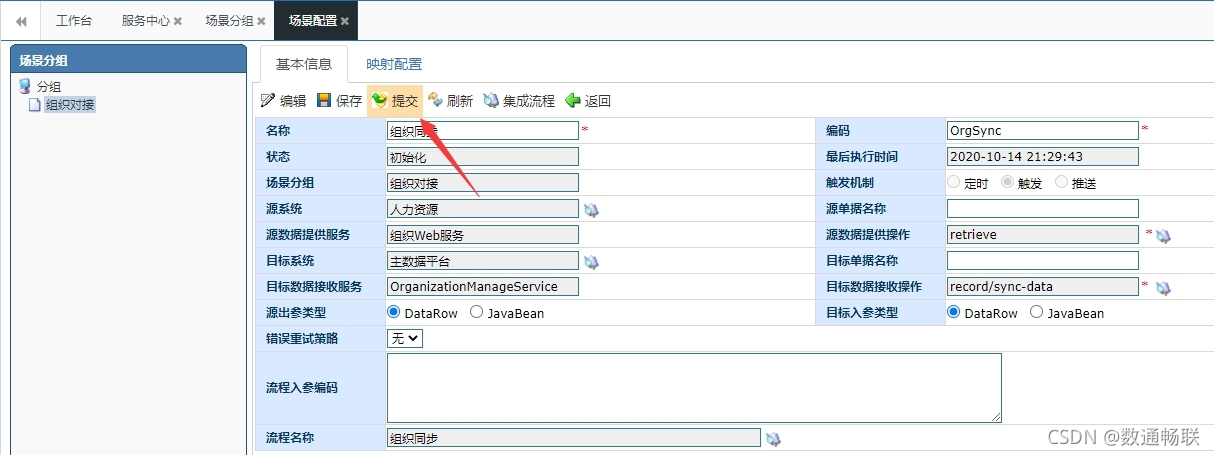Open the integration flow (集成流程) button
1215x455 pixels.
click(x=518, y=101)
